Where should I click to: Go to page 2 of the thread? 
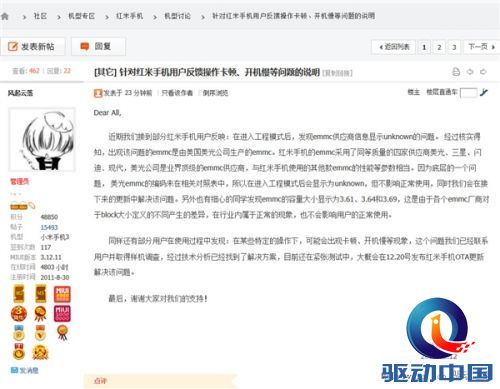coord(439,47)
